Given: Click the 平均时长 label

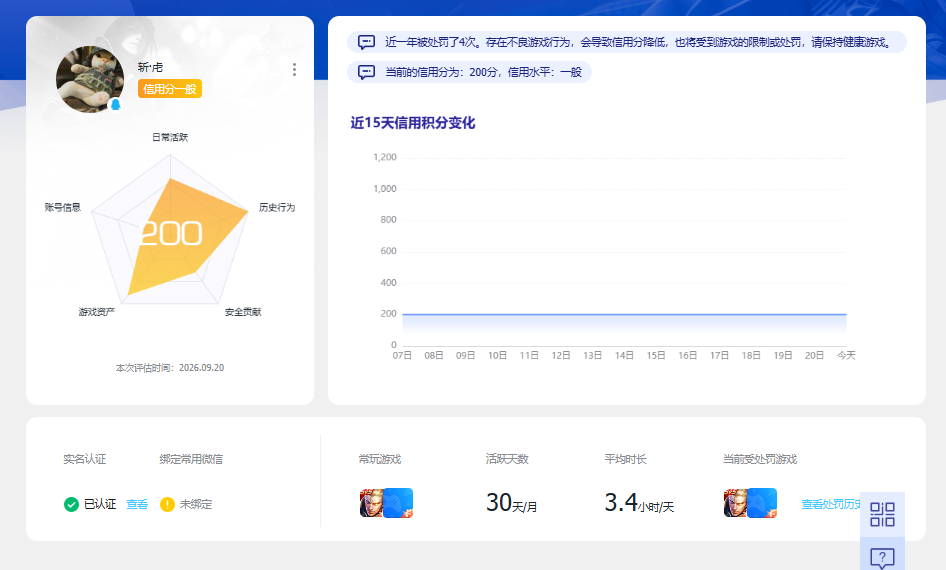Looking at the screenshot, I should (x=626, y=460).
